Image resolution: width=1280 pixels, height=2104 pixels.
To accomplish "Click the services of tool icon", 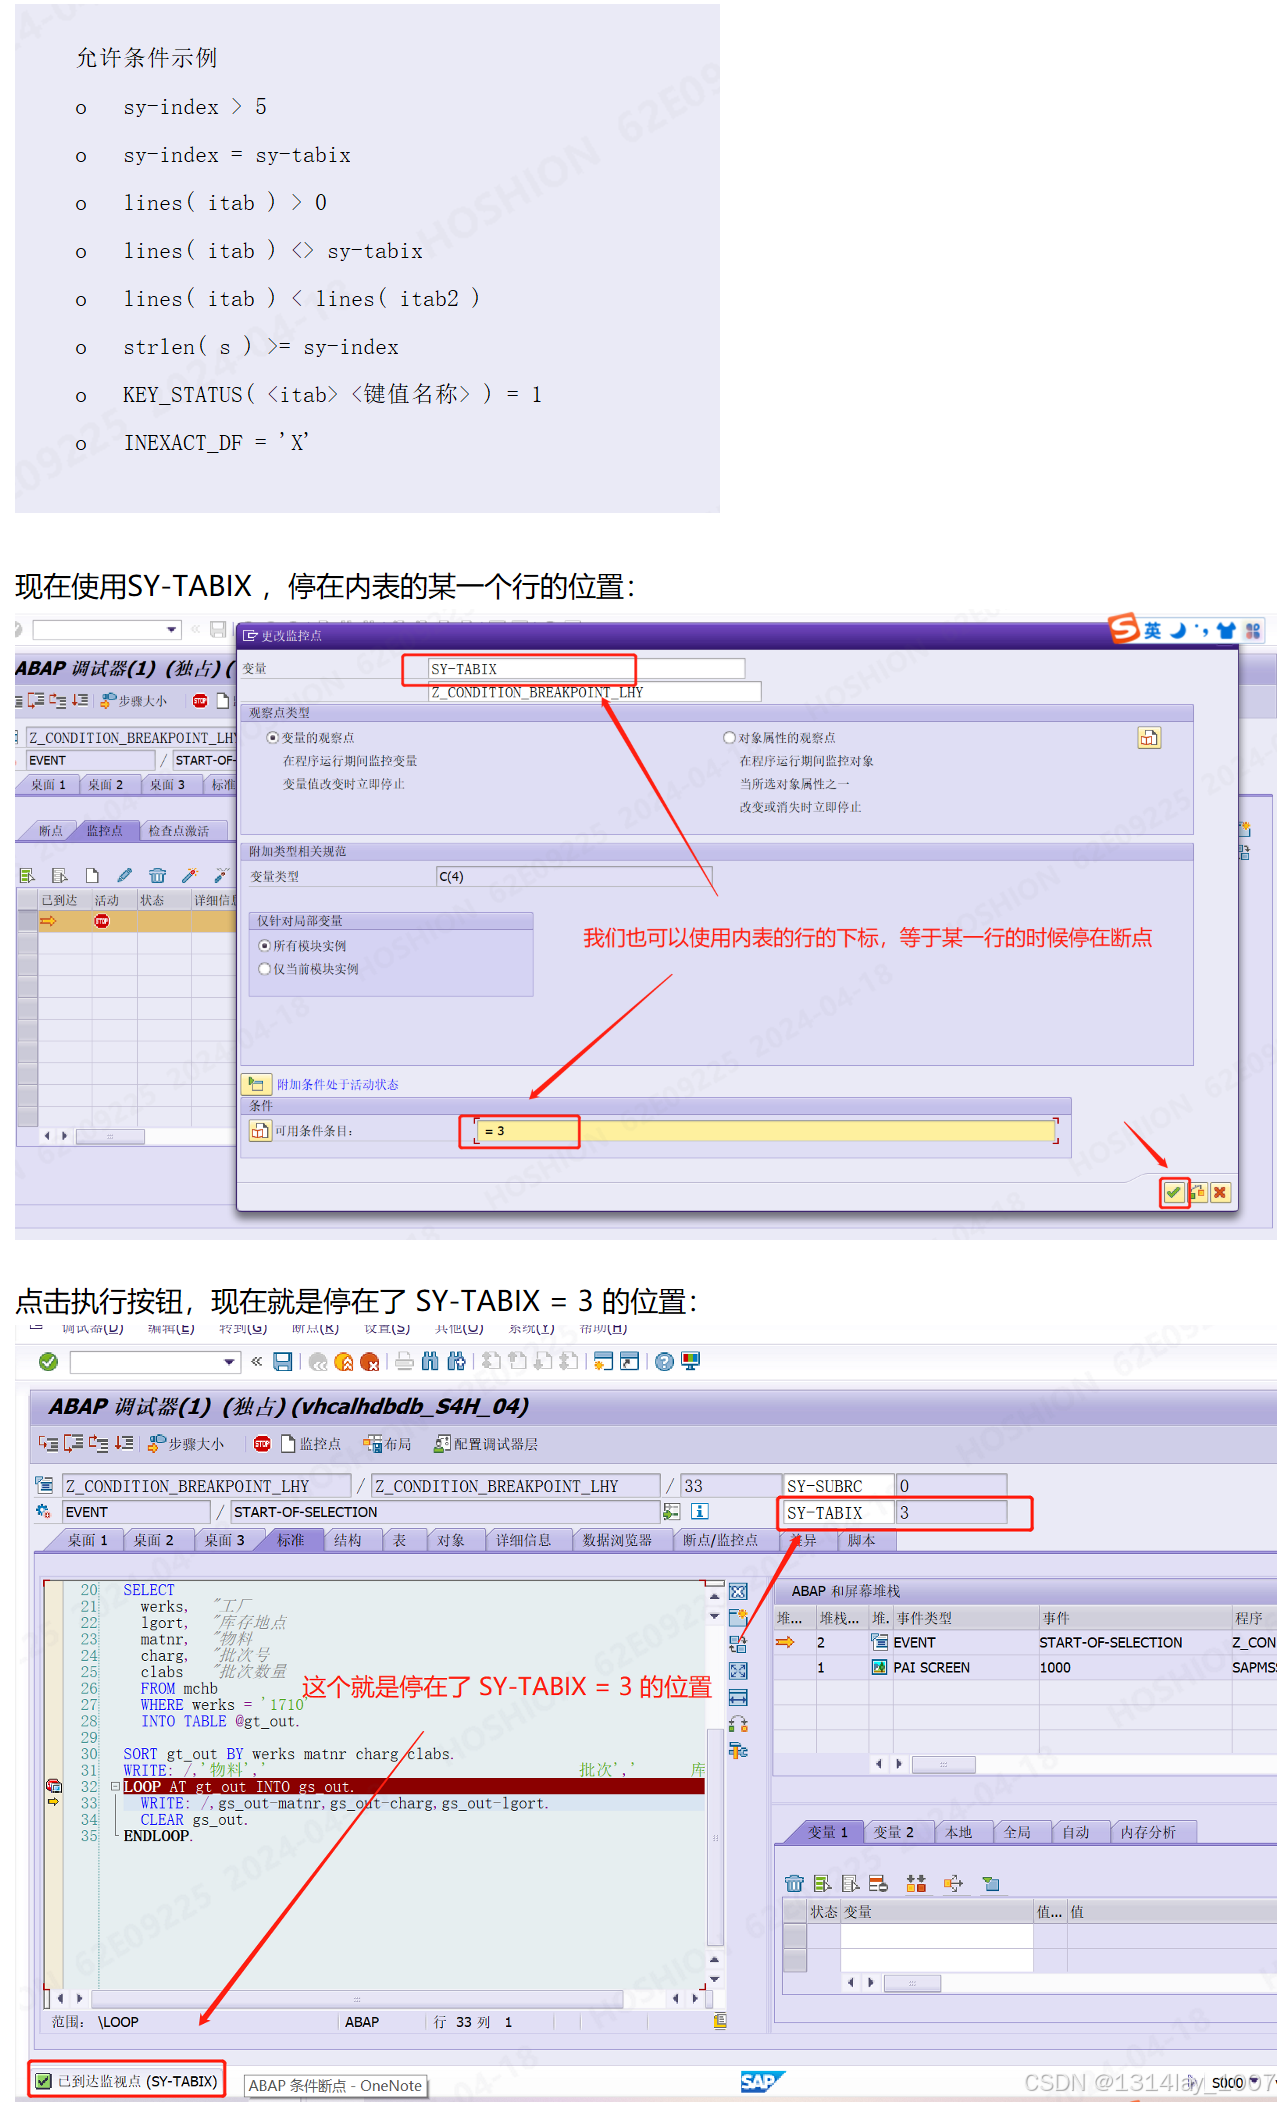I will click(738, 1750).
